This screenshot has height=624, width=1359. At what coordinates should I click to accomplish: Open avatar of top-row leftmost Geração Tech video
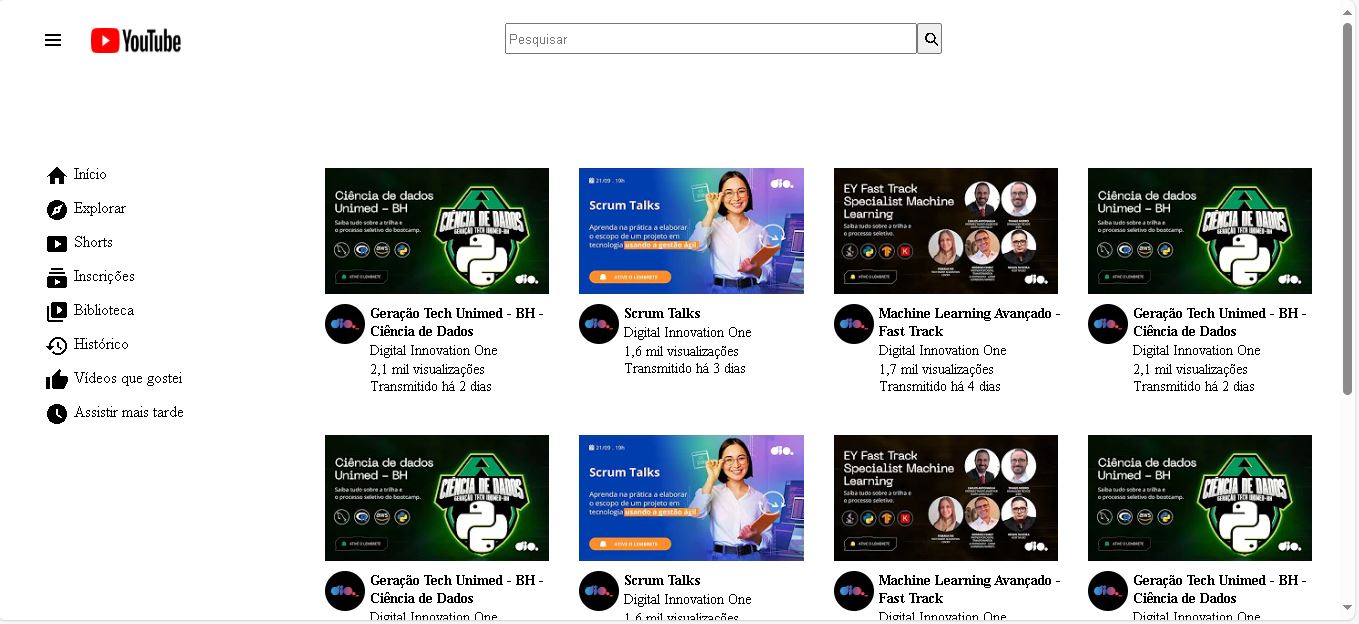345,324
